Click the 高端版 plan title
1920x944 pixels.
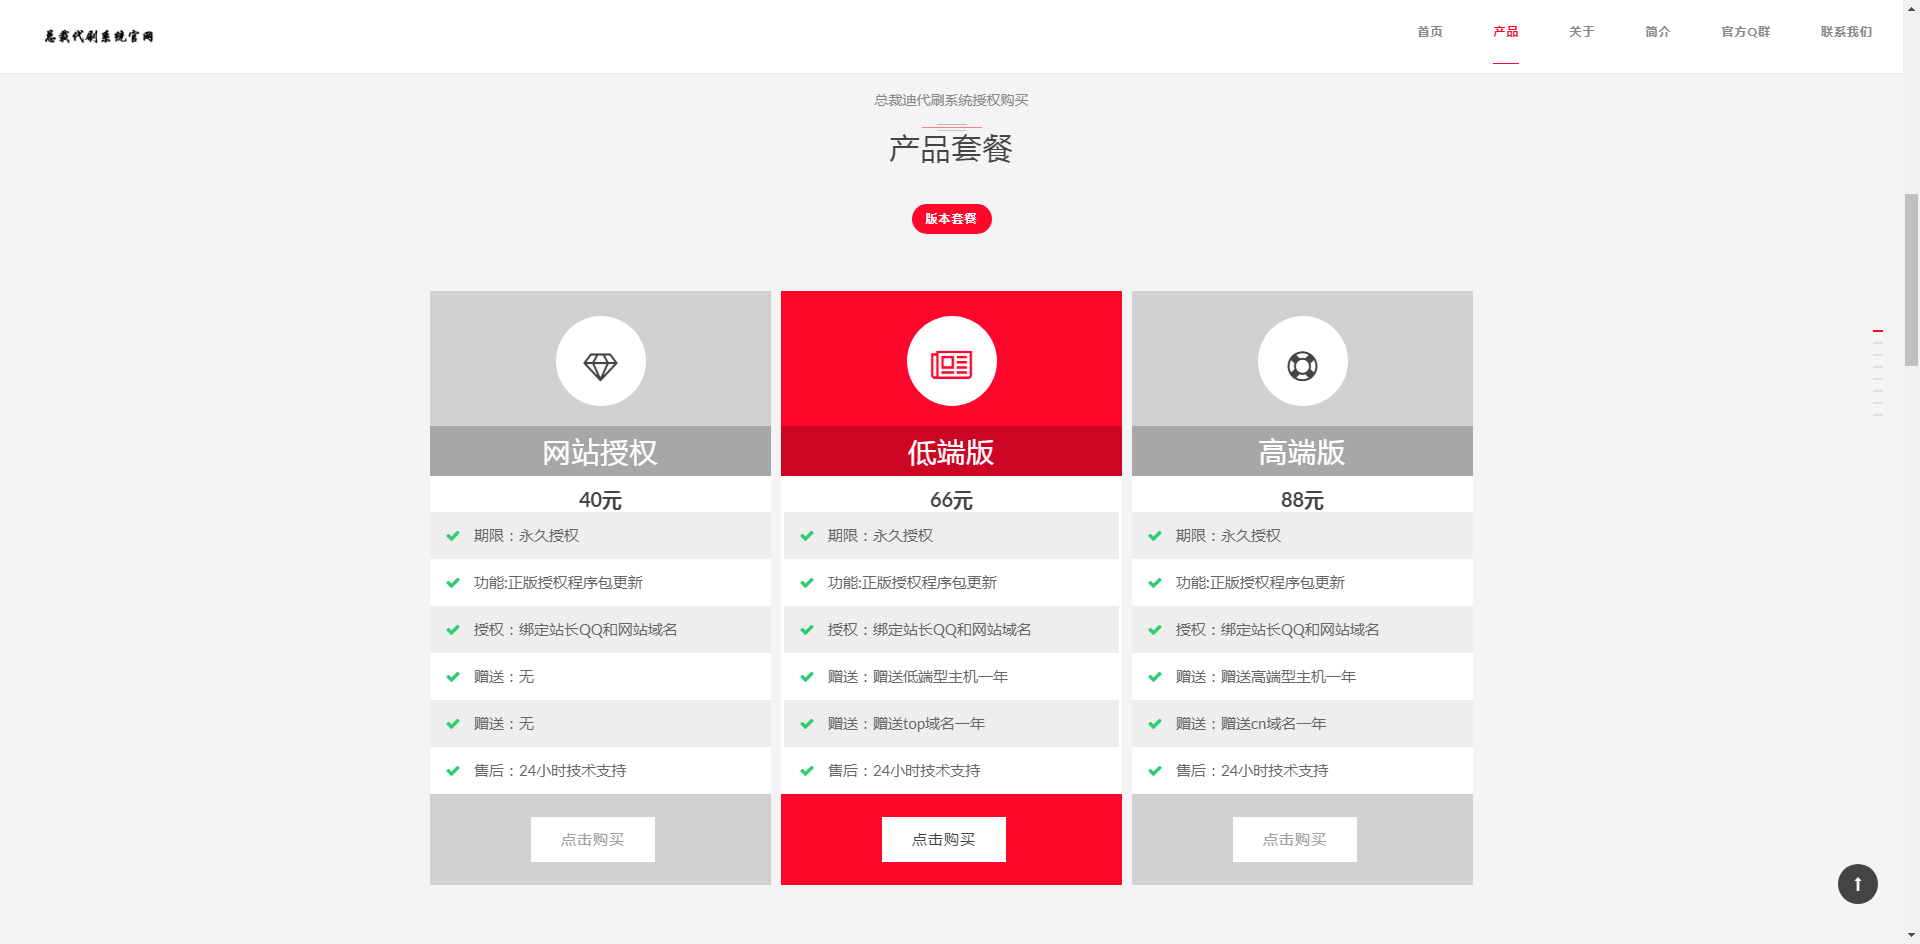(1302, 453)
